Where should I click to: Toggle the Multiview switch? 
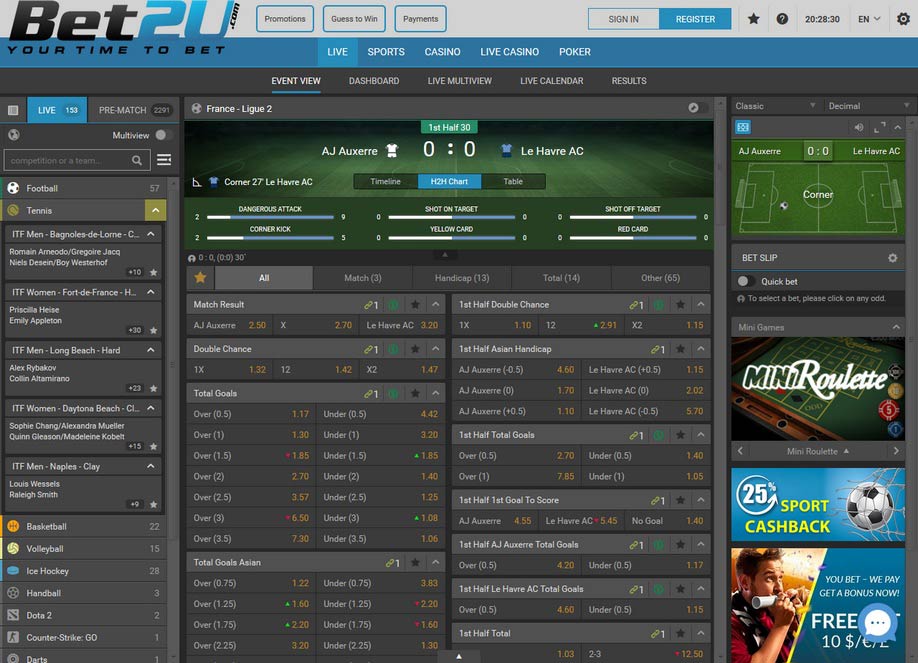pos(162,135)
